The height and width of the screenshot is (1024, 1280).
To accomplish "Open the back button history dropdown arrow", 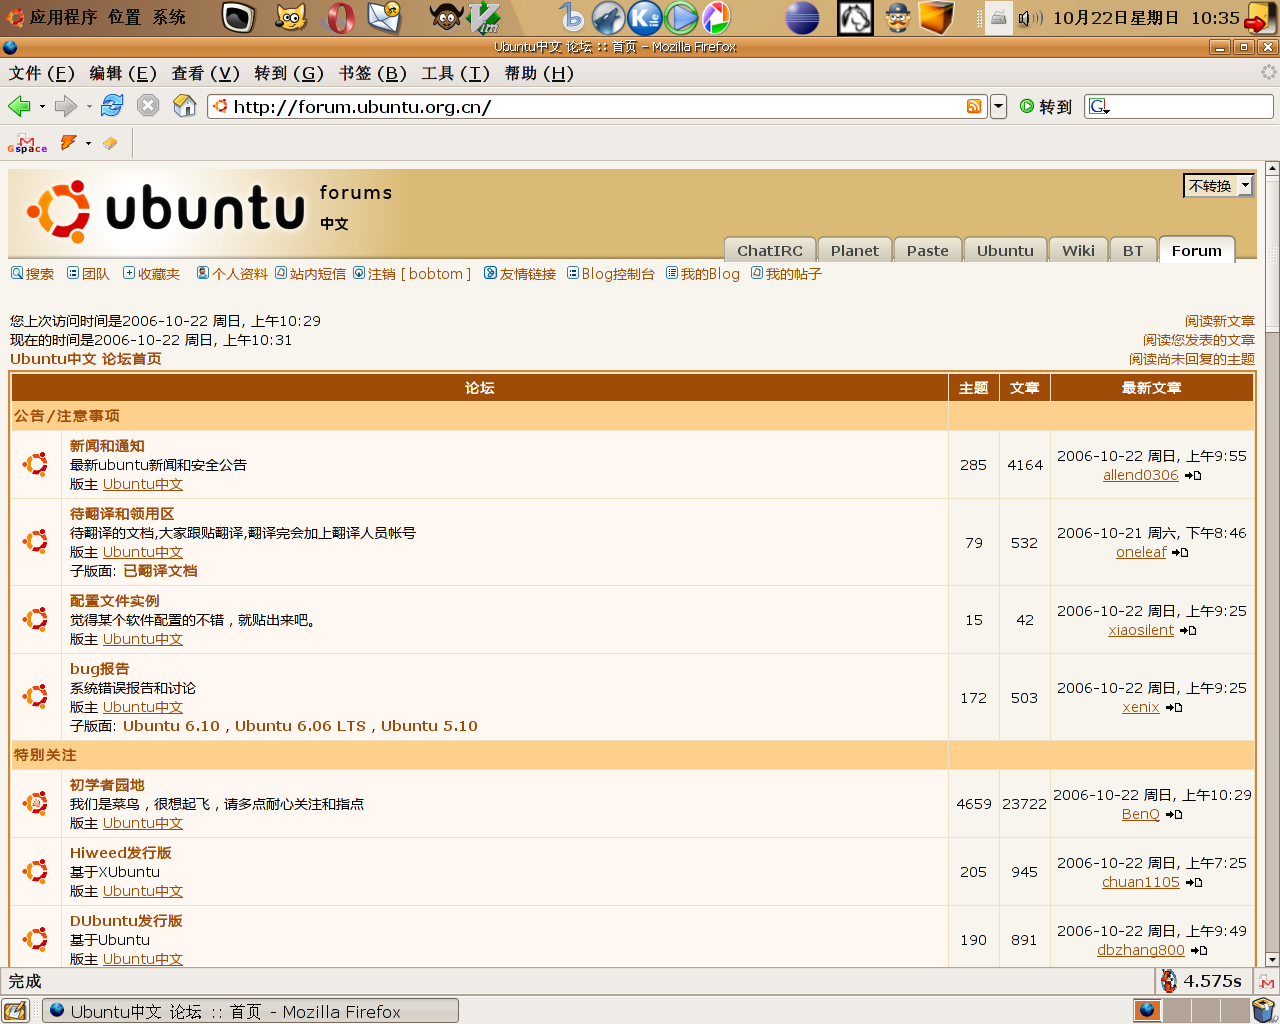I will (x=42, y=106).
